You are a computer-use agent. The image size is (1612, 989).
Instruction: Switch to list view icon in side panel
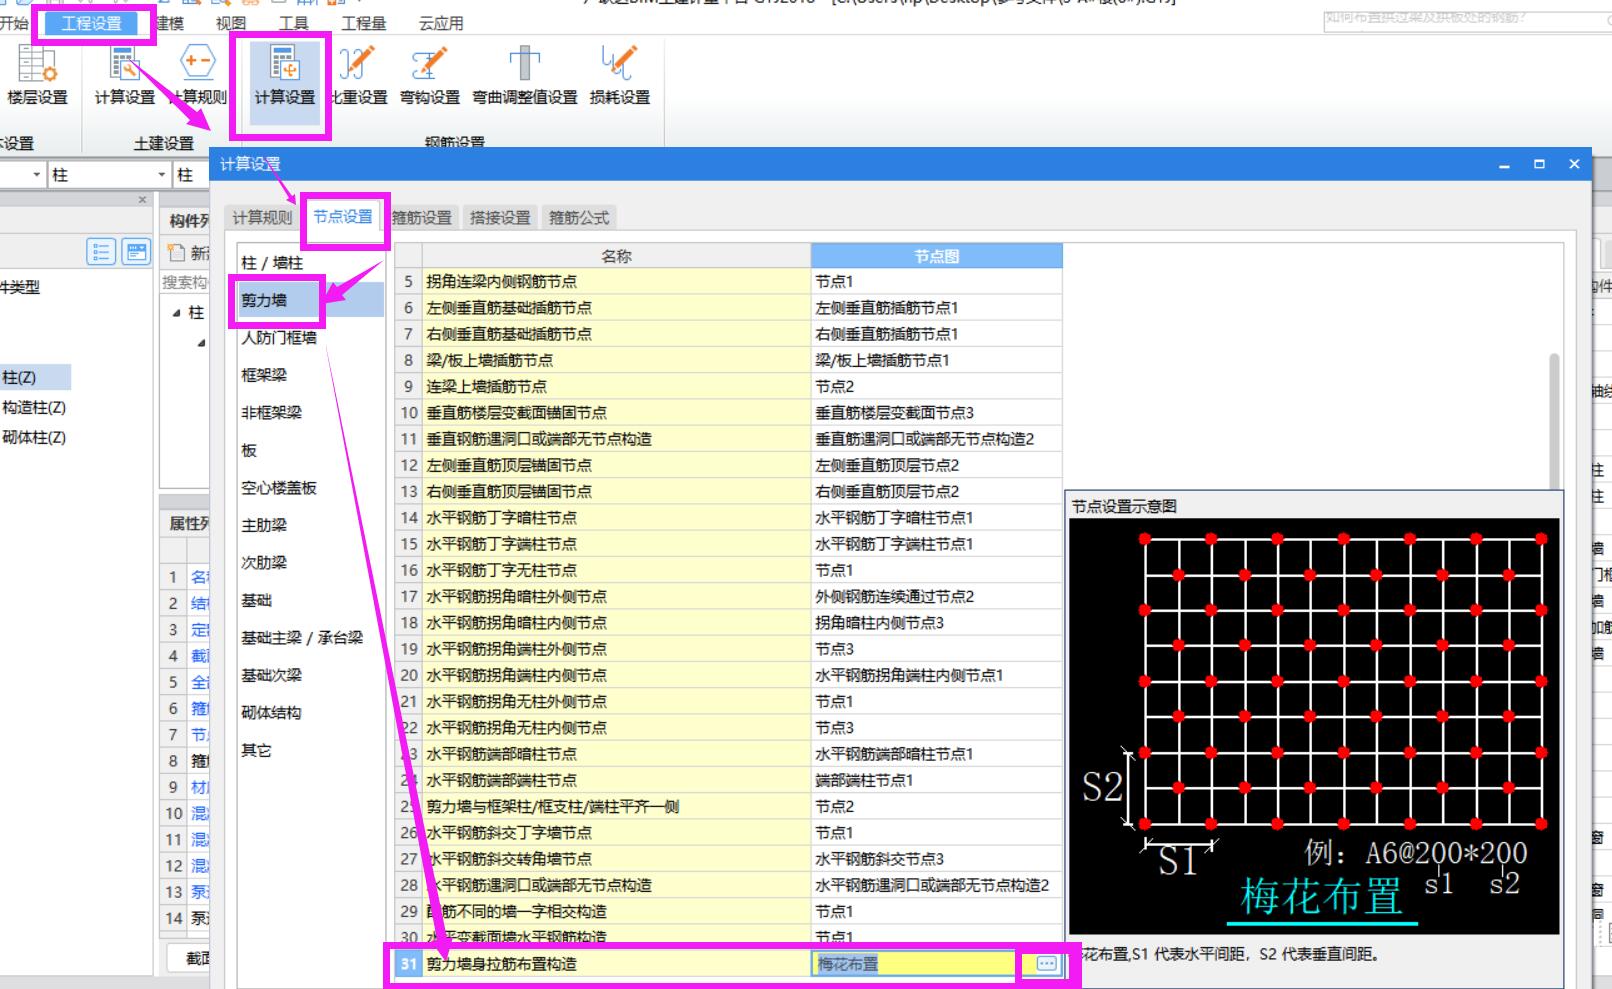point(101,252)
